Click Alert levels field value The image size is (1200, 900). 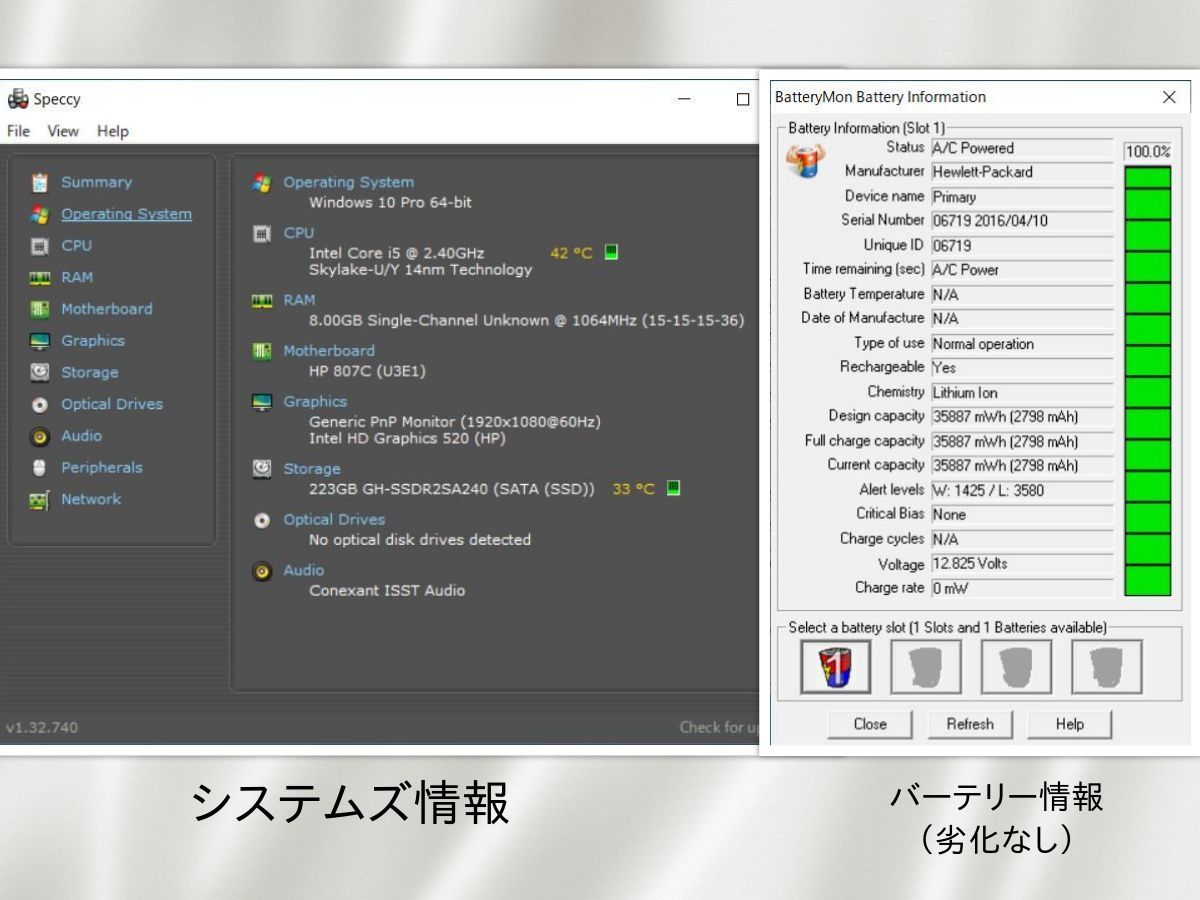1022,490
